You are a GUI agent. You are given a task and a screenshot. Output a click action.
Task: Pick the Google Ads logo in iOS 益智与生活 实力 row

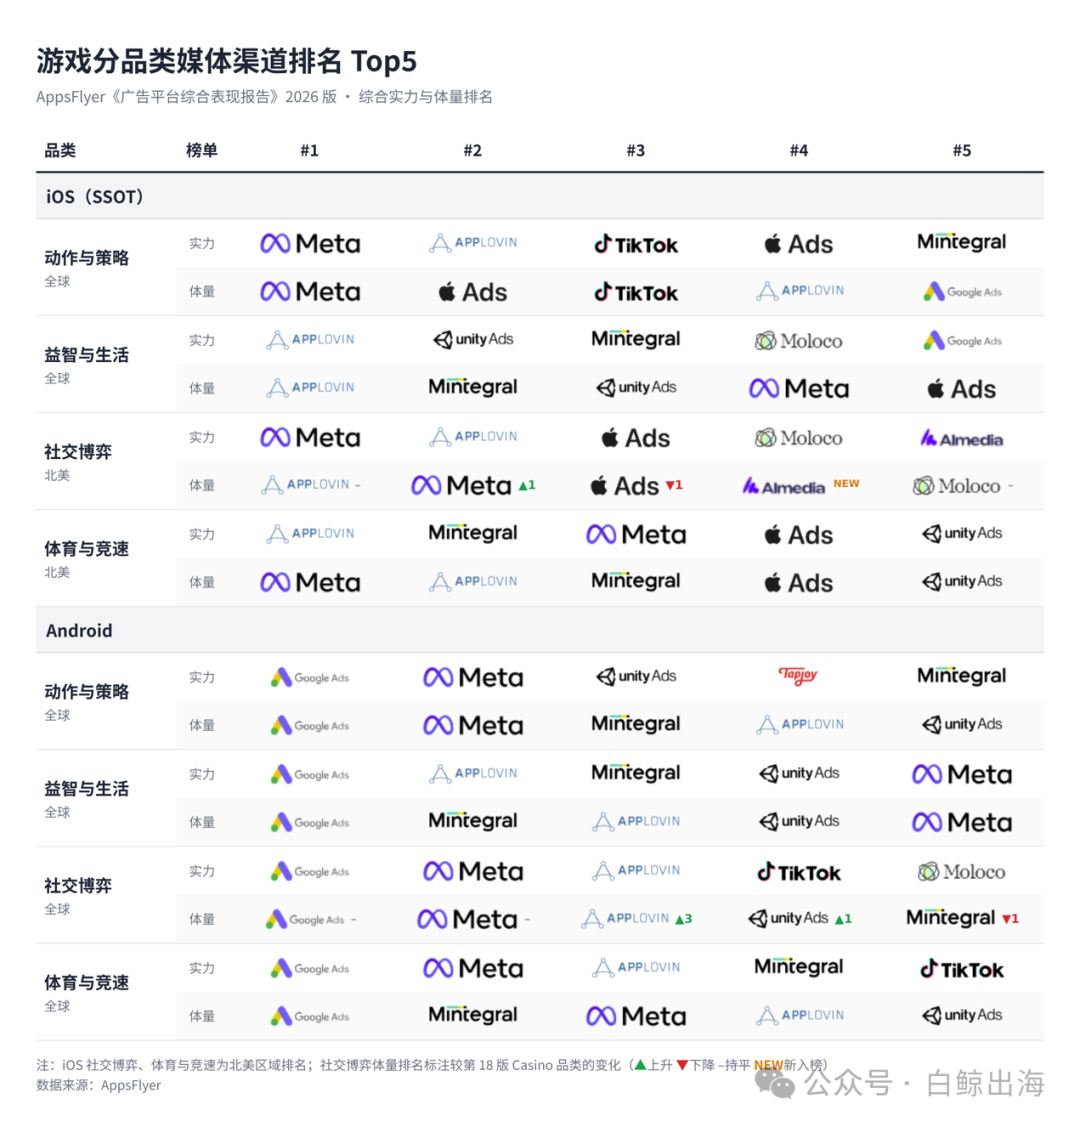coord(962,340)
